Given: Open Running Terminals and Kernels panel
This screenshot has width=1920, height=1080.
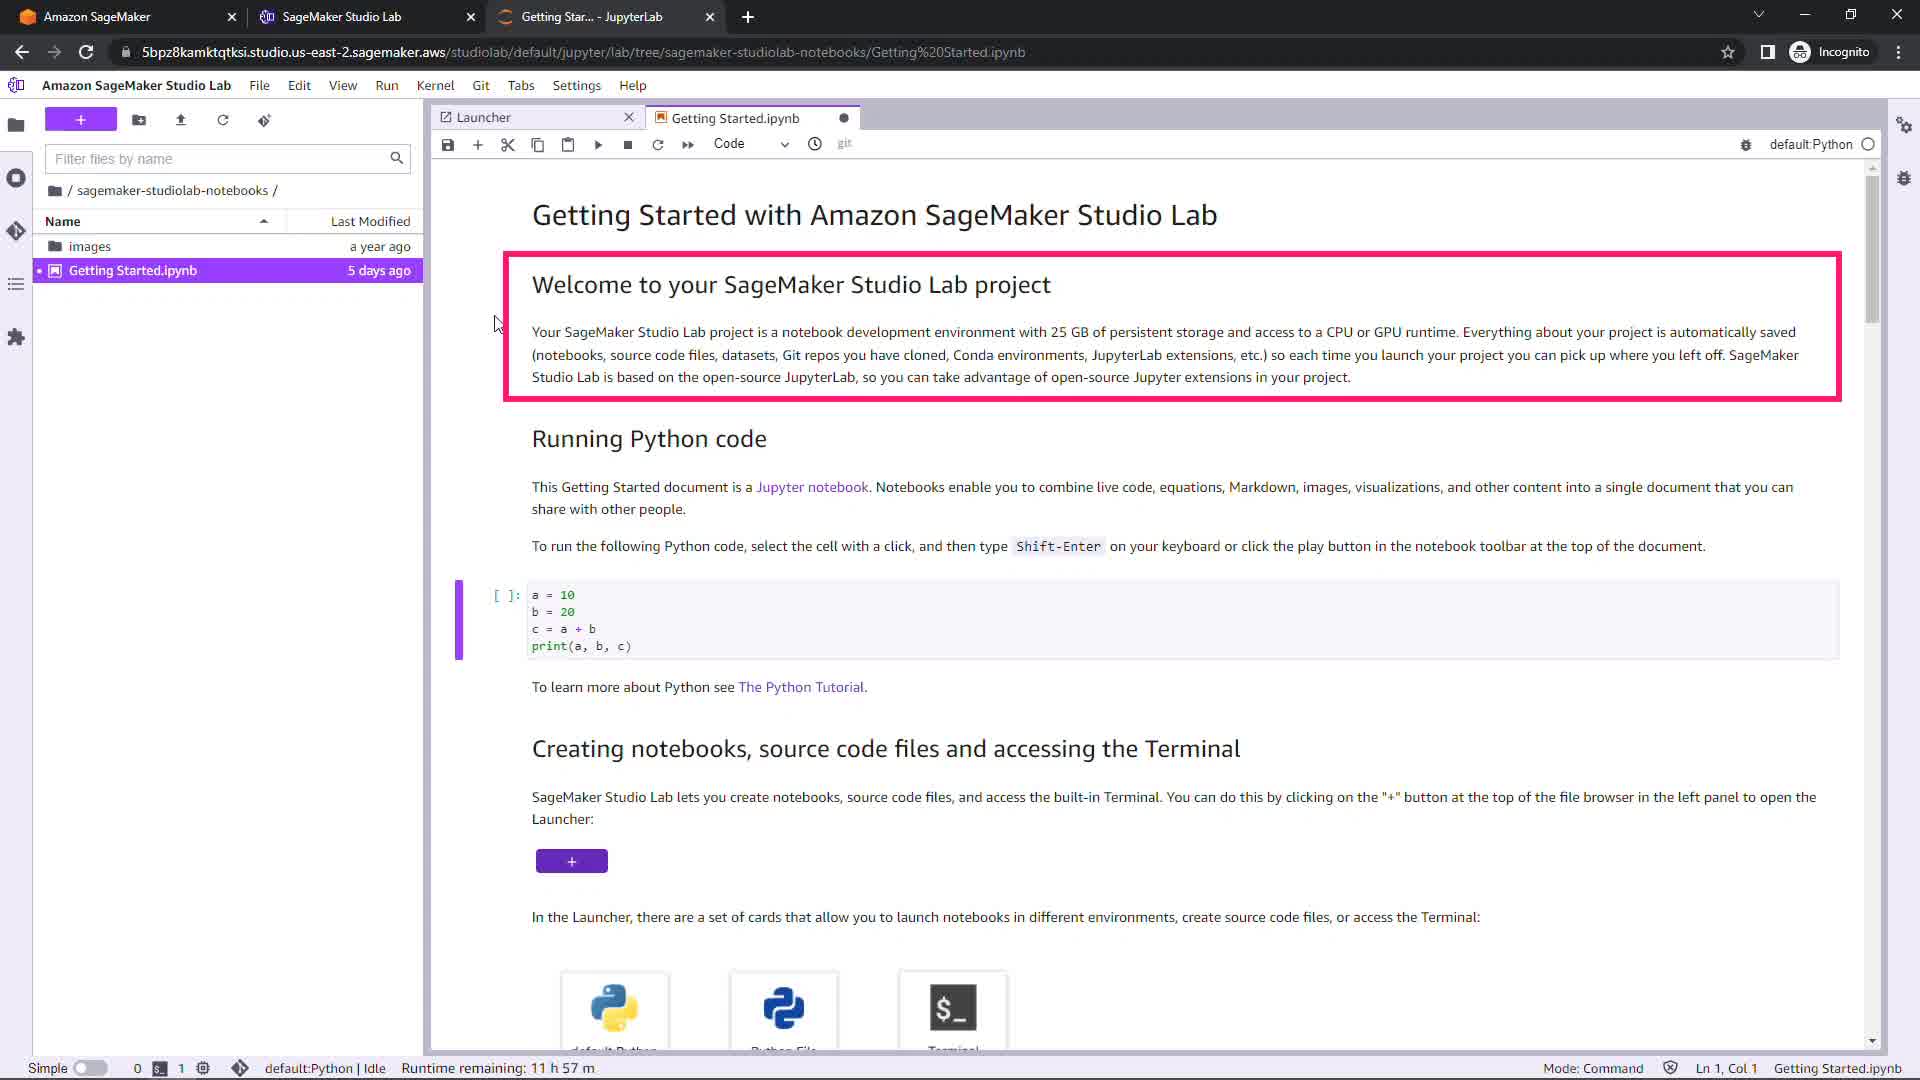Looking at the screenshot, I should click(16, 178).
